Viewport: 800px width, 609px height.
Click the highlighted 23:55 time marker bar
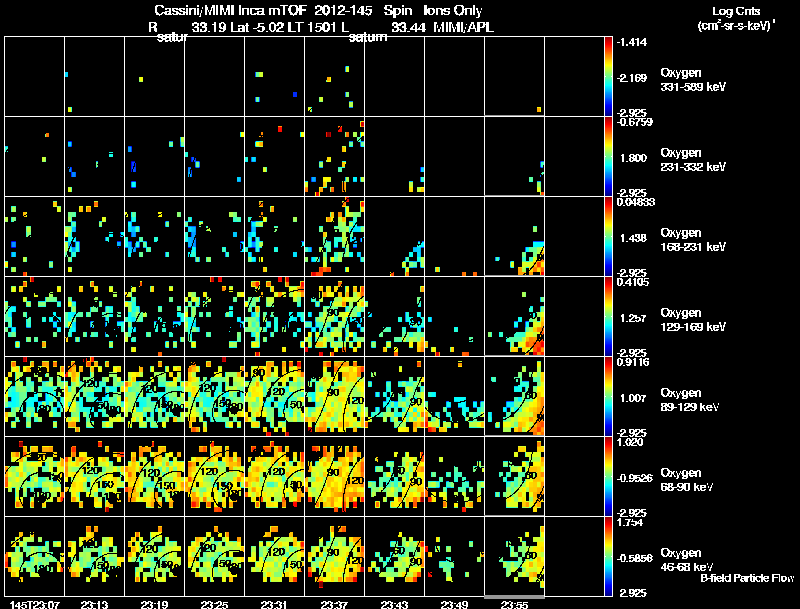pyautogui.click(x=514, y=597)
